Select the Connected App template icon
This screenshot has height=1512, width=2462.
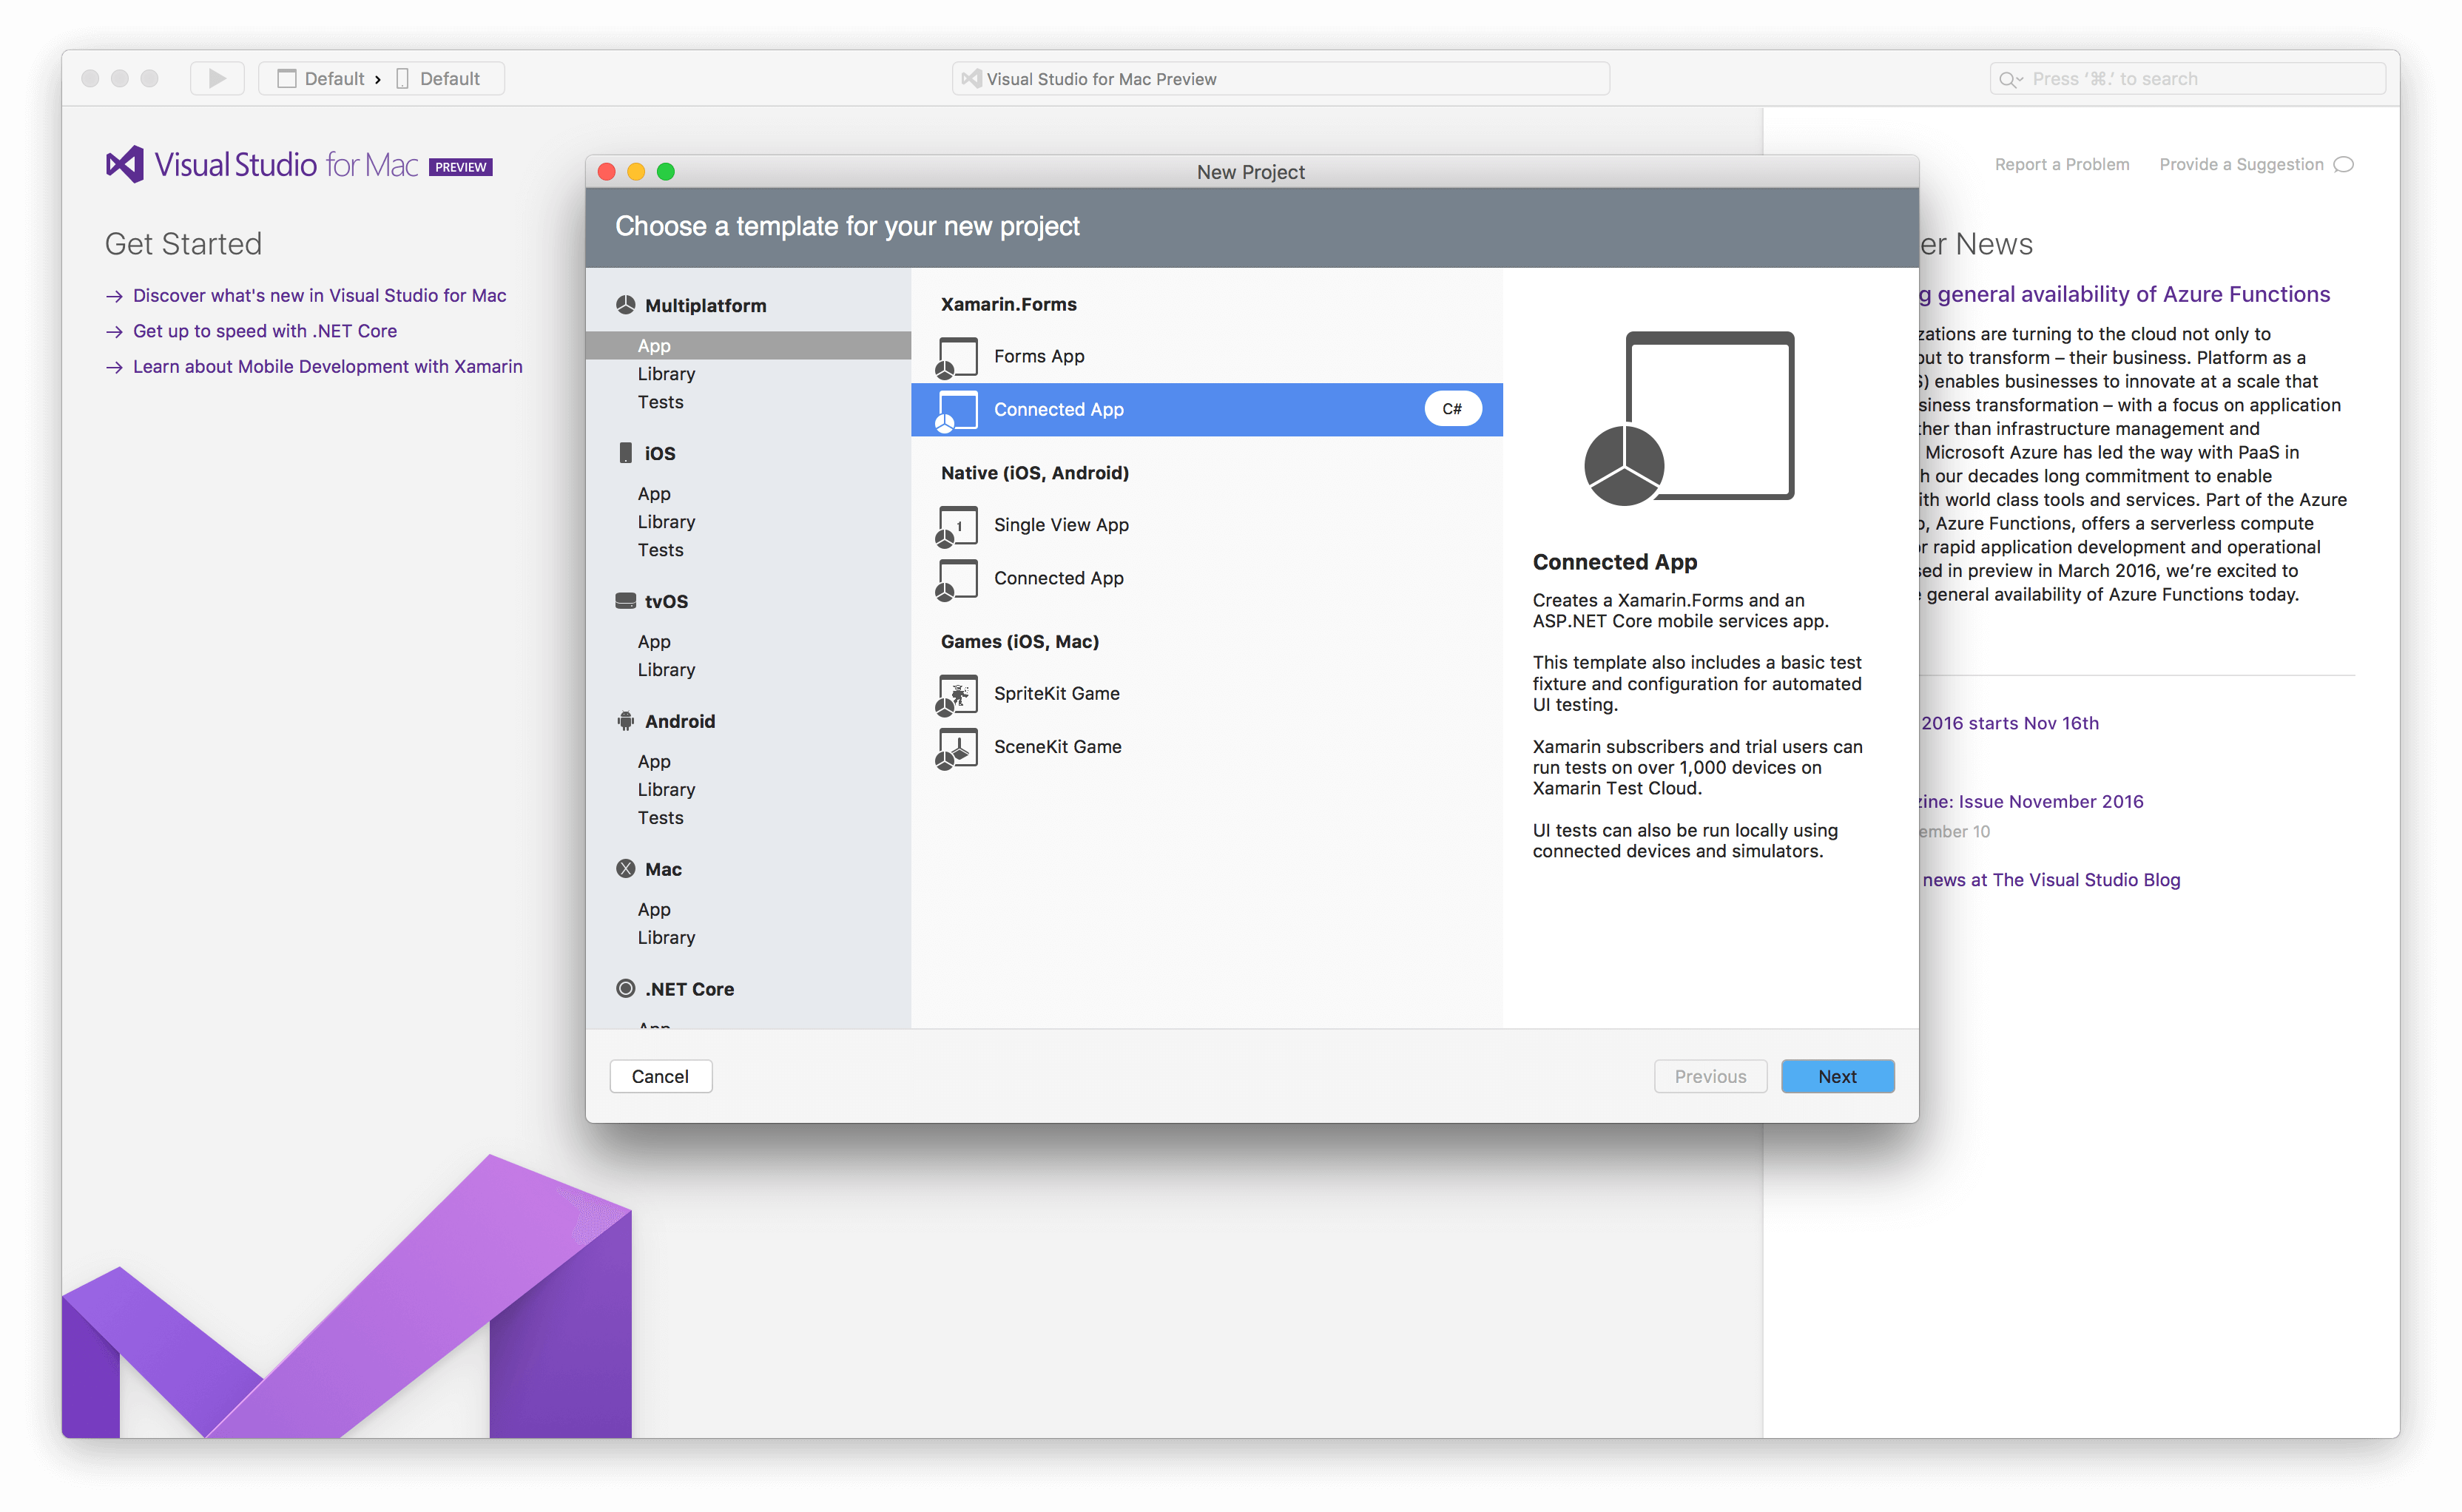955,408
